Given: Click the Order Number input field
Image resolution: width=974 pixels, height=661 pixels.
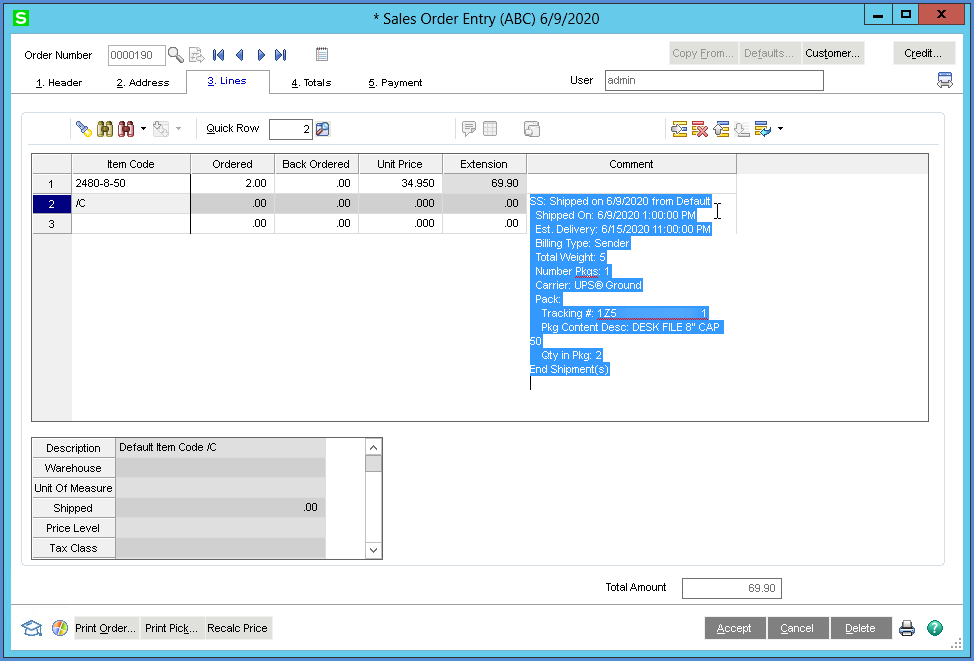Looking at the screenshot, I should click(x=137, y=55).
